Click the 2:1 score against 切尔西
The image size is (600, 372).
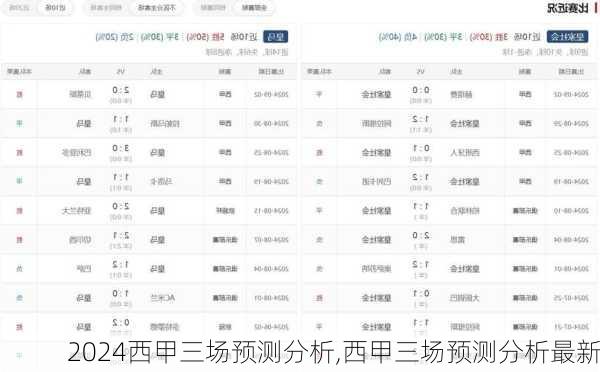[x=121, y=235]
